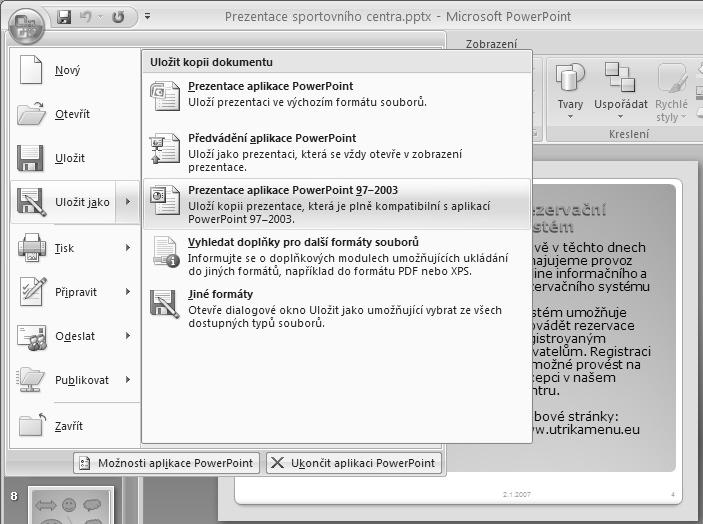This screenshot has width=703, height=524.
Task: Open the Rychlé styly dropdown
Action: coord(671,92)
